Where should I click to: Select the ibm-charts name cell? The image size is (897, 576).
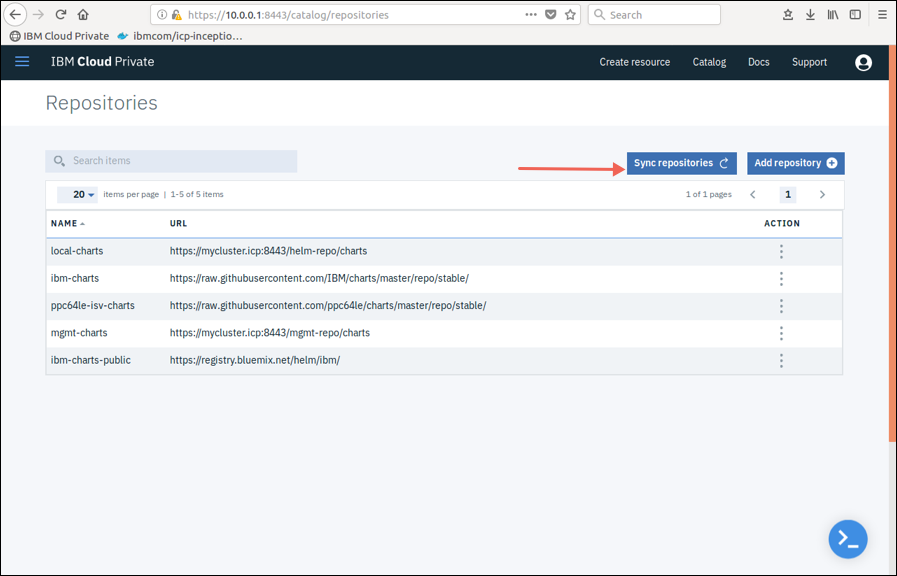click(x=74, y=279)
